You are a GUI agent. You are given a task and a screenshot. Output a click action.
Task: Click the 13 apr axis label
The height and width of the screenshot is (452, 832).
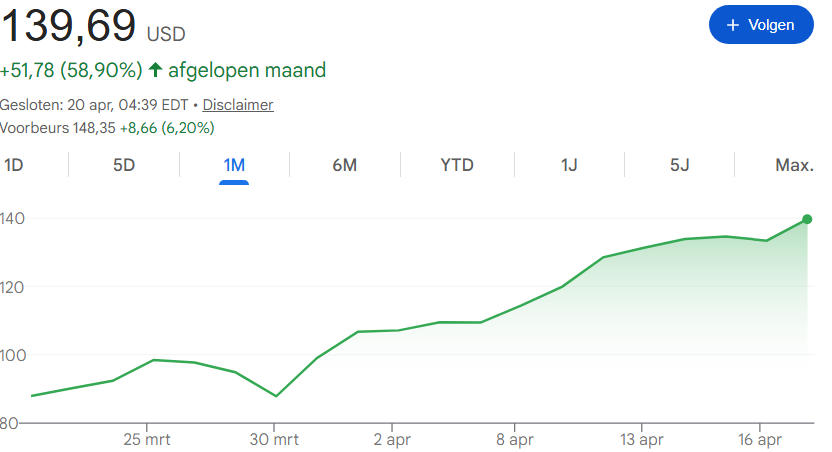tap(642, 439)
